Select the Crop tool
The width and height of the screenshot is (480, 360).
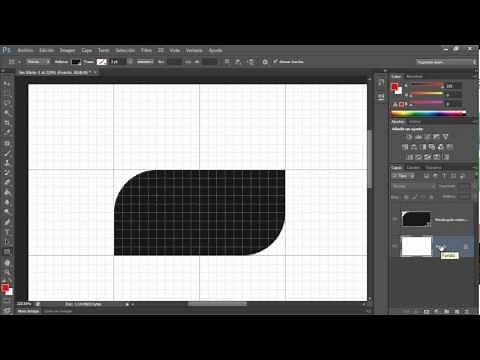pos(7,123)
